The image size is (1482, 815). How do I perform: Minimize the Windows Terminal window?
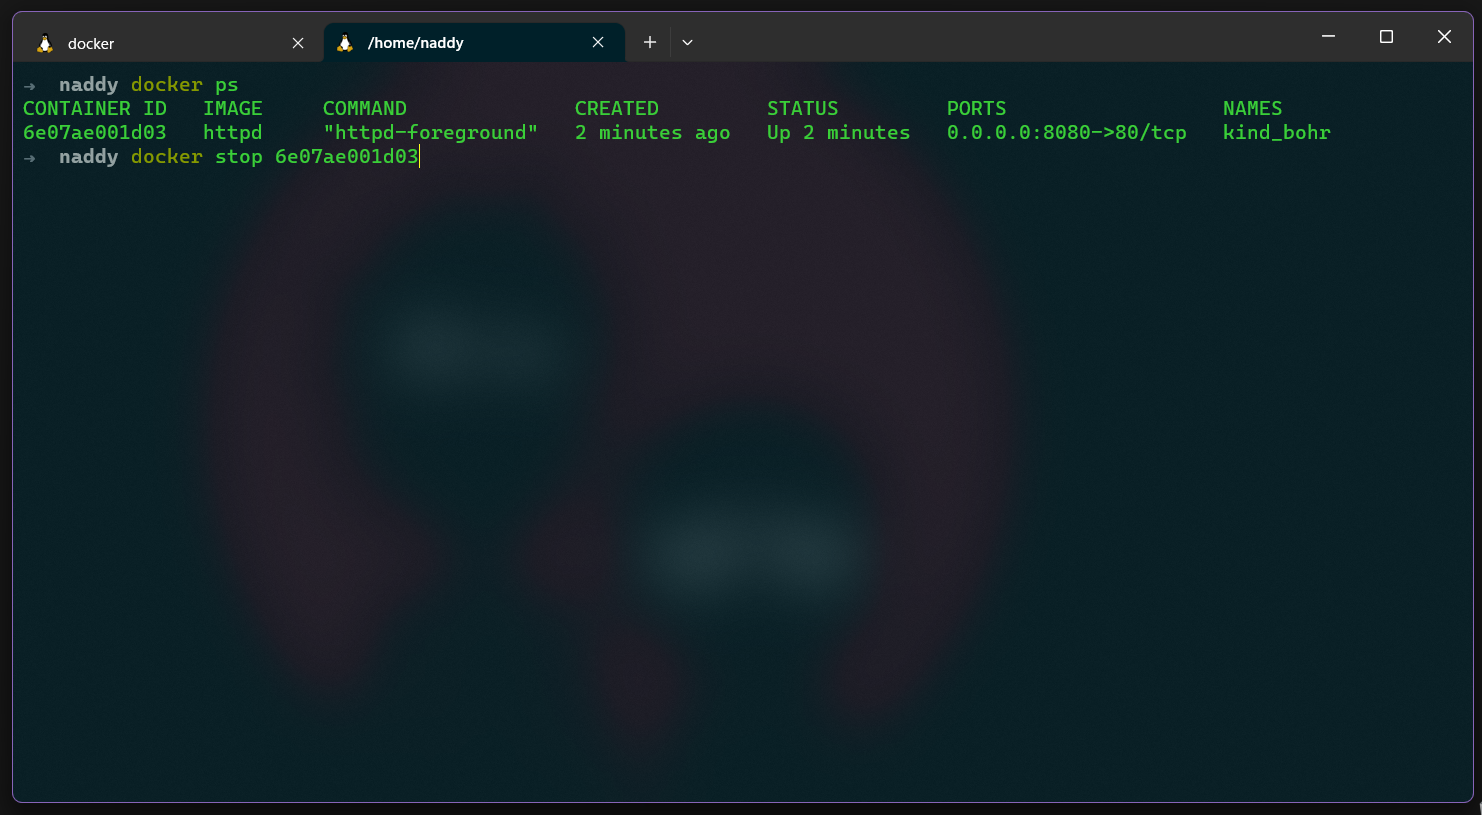1327,36
